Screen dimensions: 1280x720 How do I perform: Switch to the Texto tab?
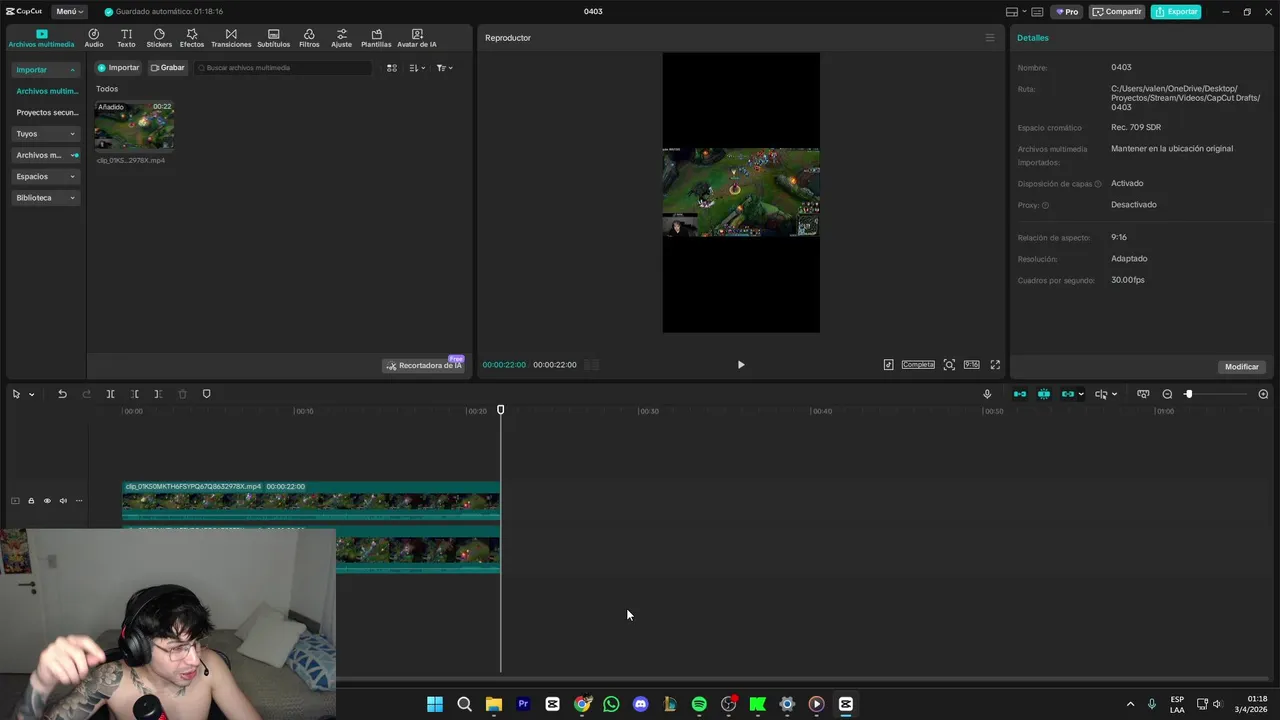[126, 38]
